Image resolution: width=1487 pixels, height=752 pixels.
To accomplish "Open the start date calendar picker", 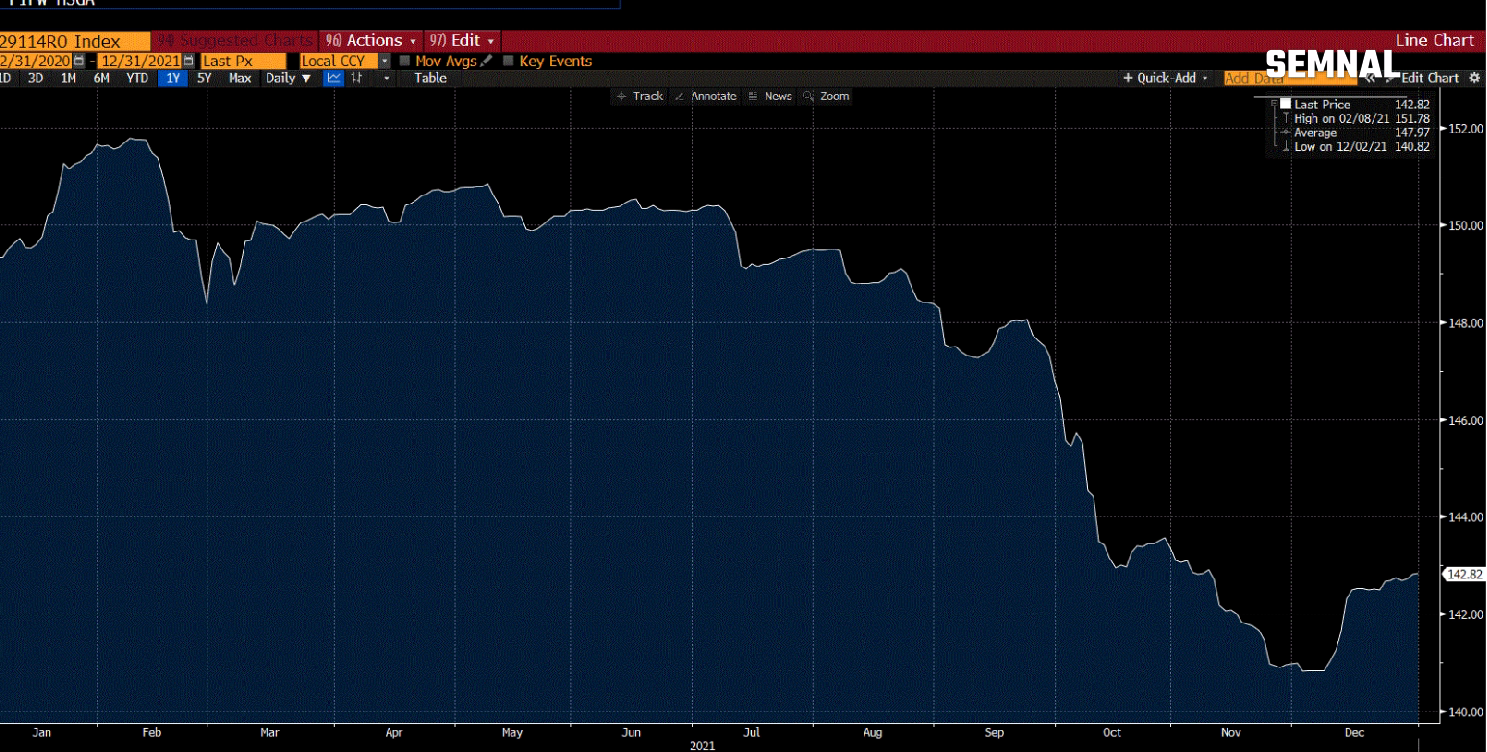I will [x=79, y=61].
